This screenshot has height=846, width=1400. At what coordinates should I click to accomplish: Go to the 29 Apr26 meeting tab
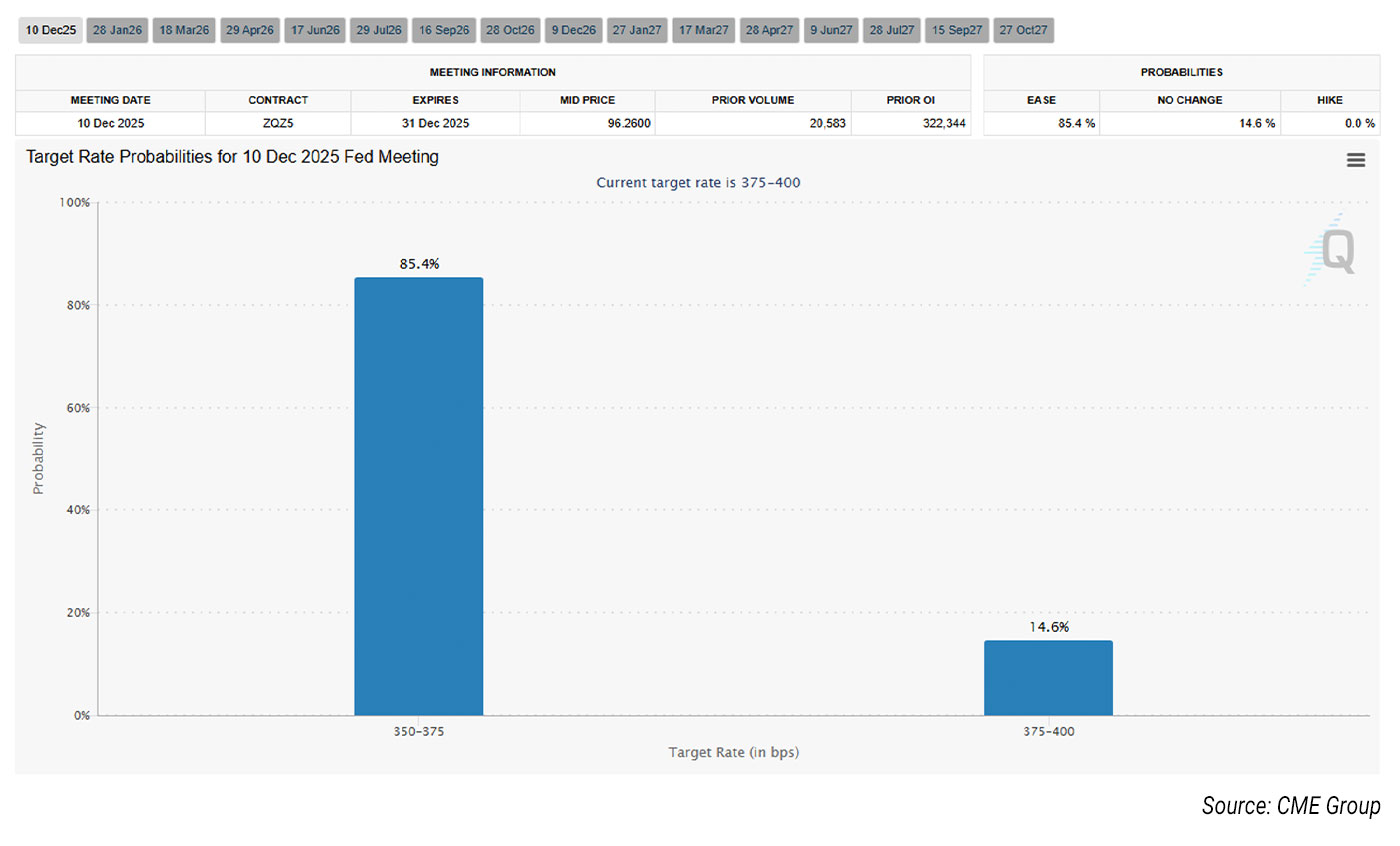pyautogui.click(x=250, y=30)
